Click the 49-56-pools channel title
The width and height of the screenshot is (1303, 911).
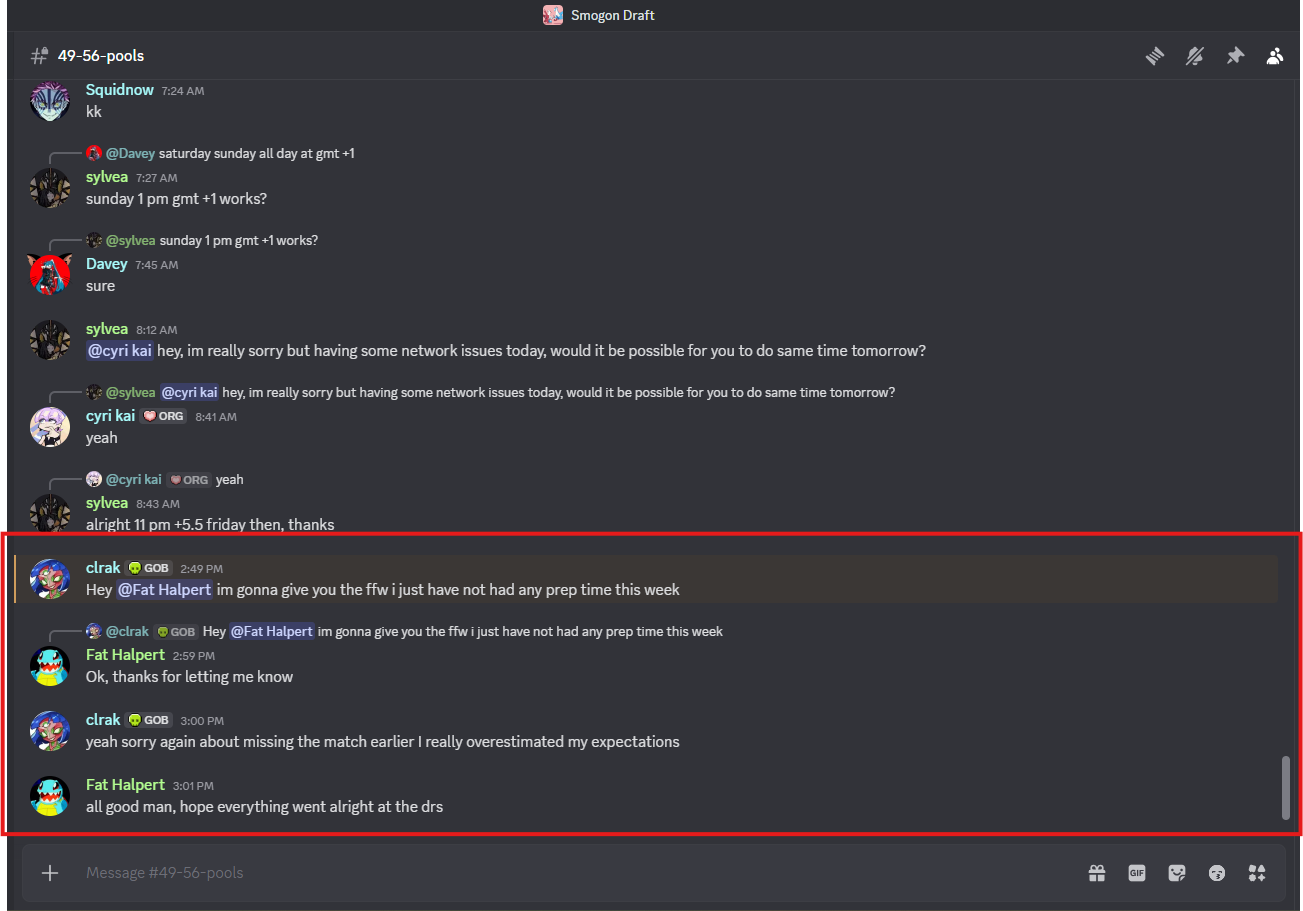[101, 56]
